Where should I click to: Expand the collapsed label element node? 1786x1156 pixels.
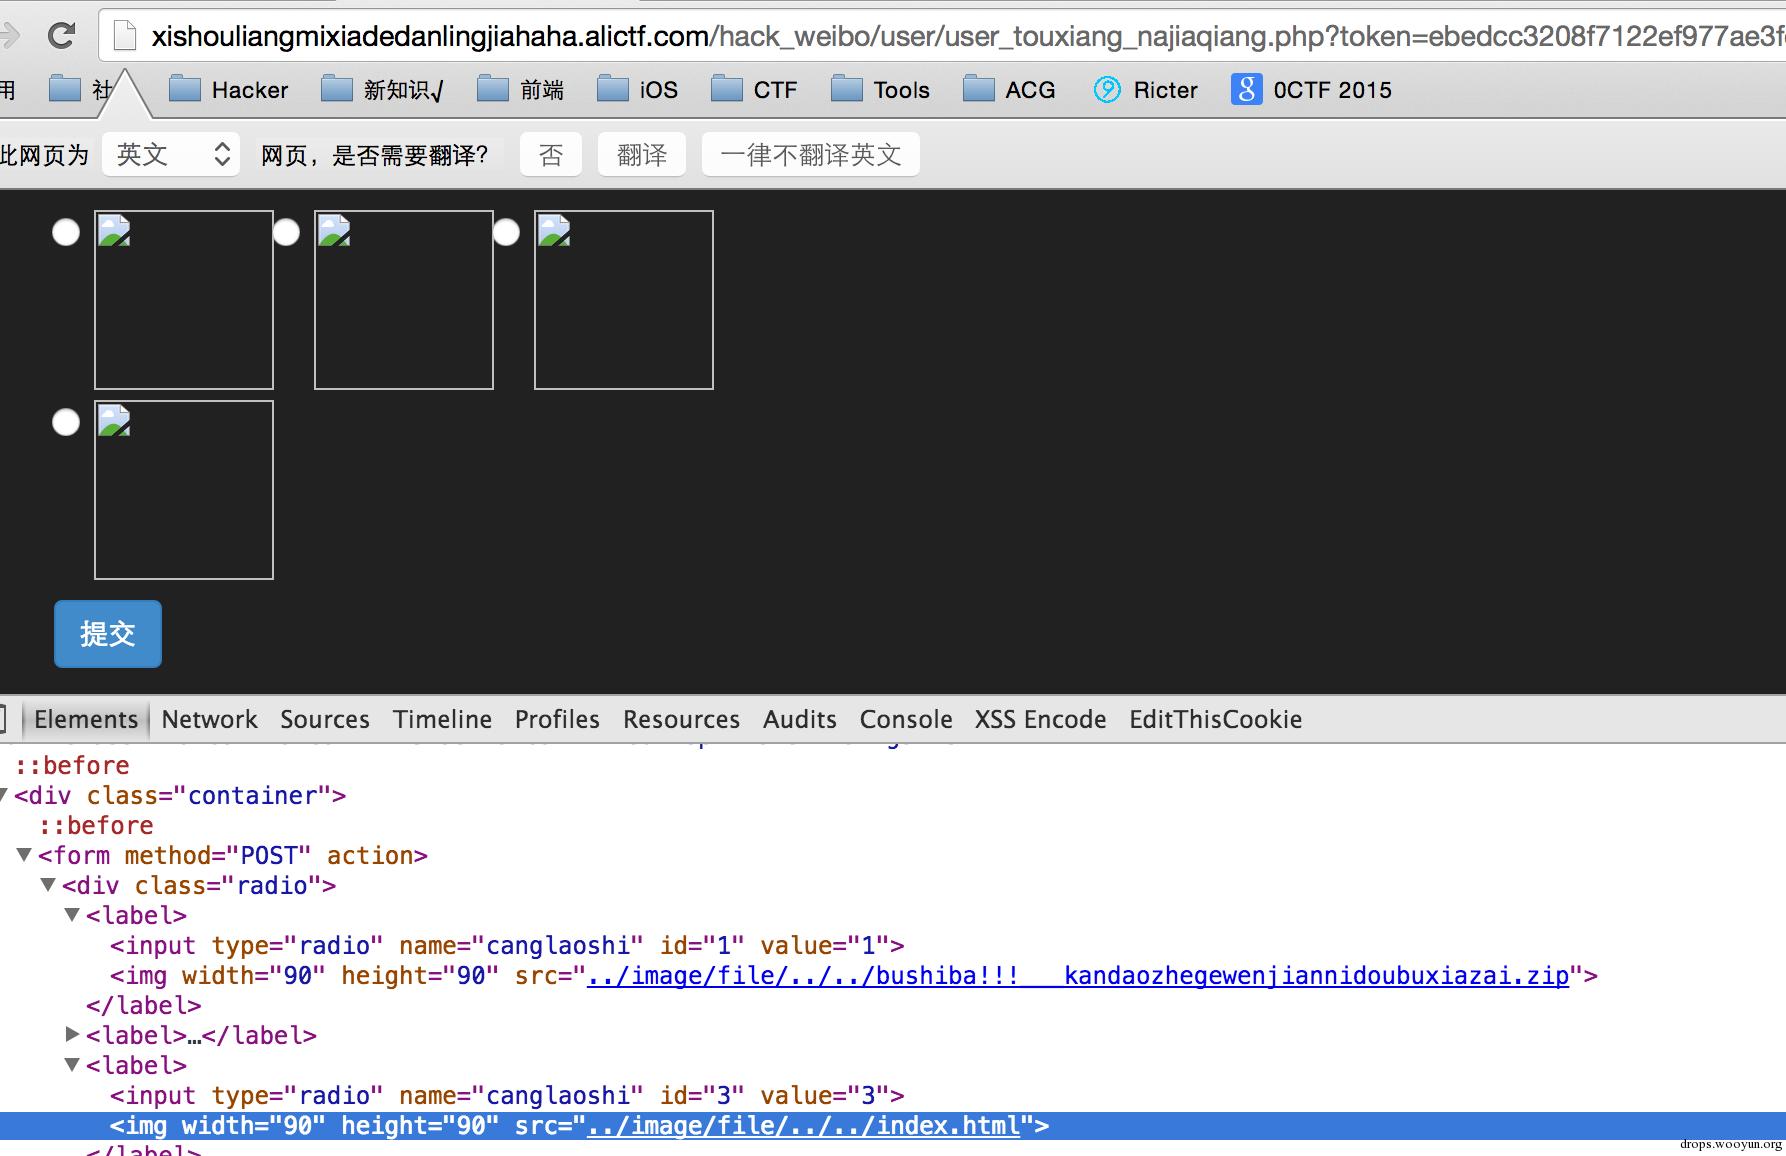pos(72,1034)
